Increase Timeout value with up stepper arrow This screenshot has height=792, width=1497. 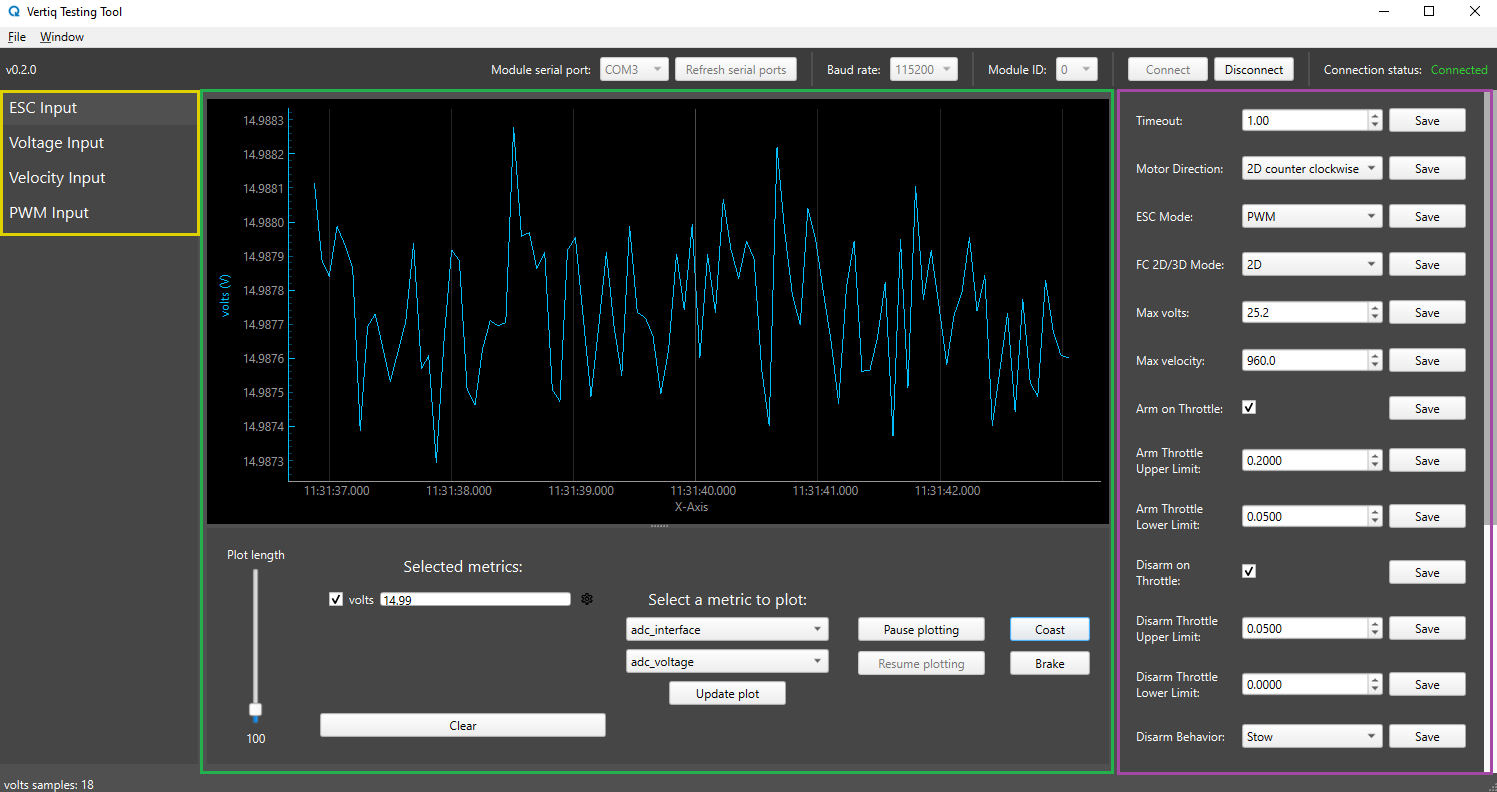coord(1375,115)
